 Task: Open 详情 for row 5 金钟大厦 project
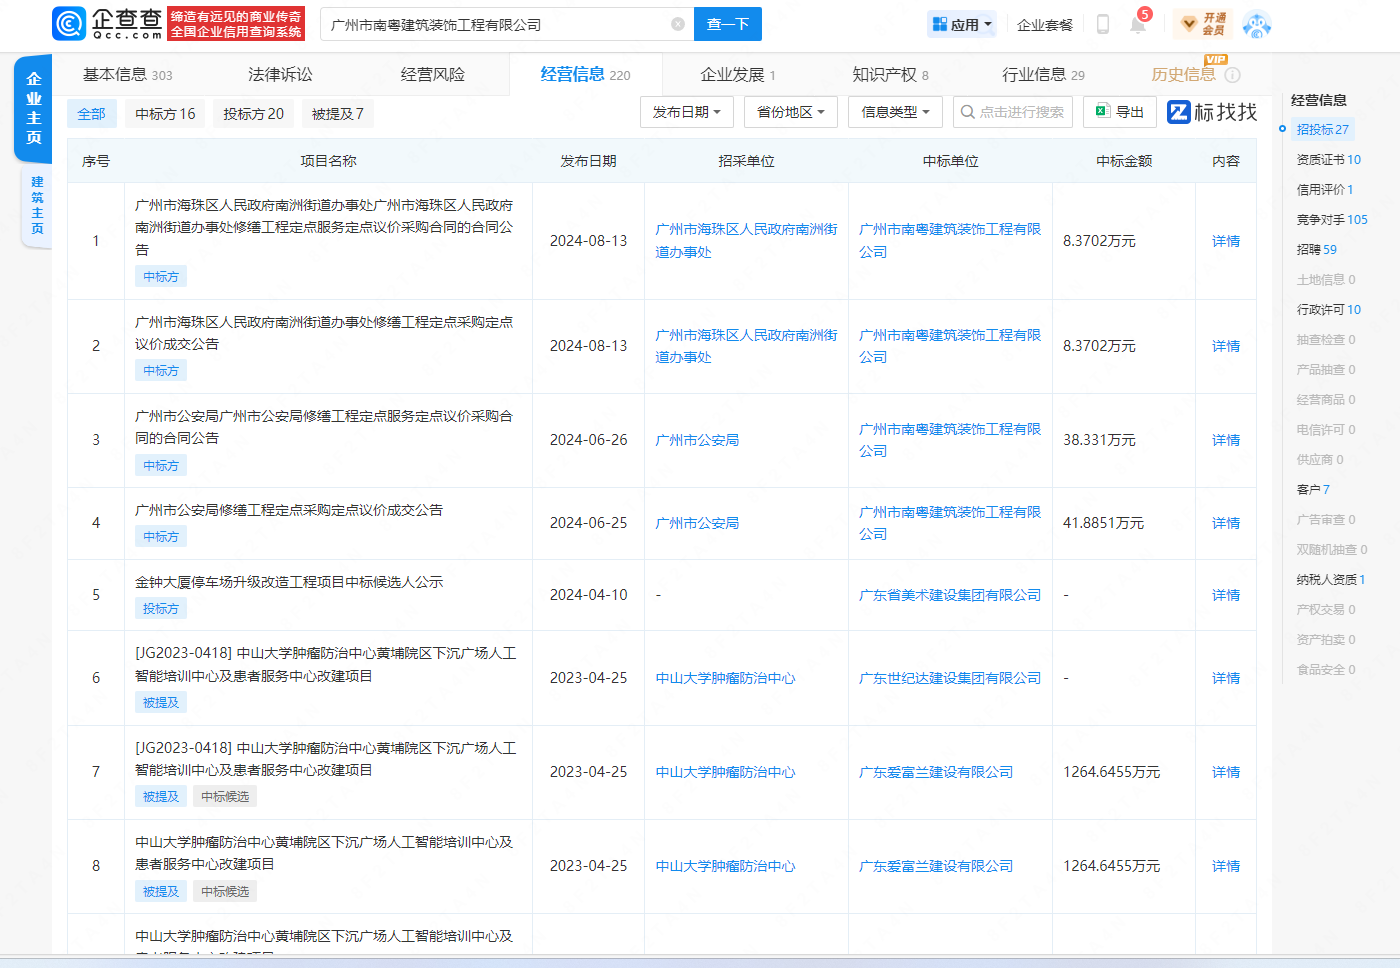1226,595
